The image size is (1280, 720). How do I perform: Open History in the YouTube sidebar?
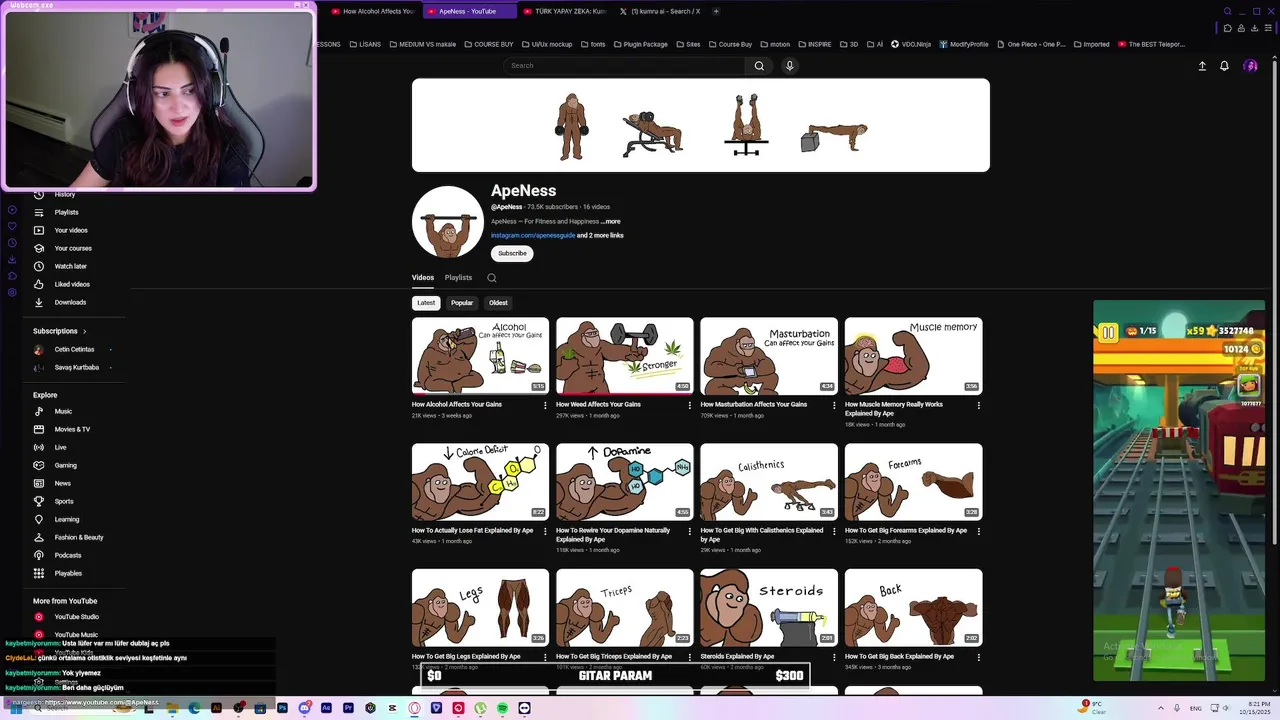click(x=64, y=195)
